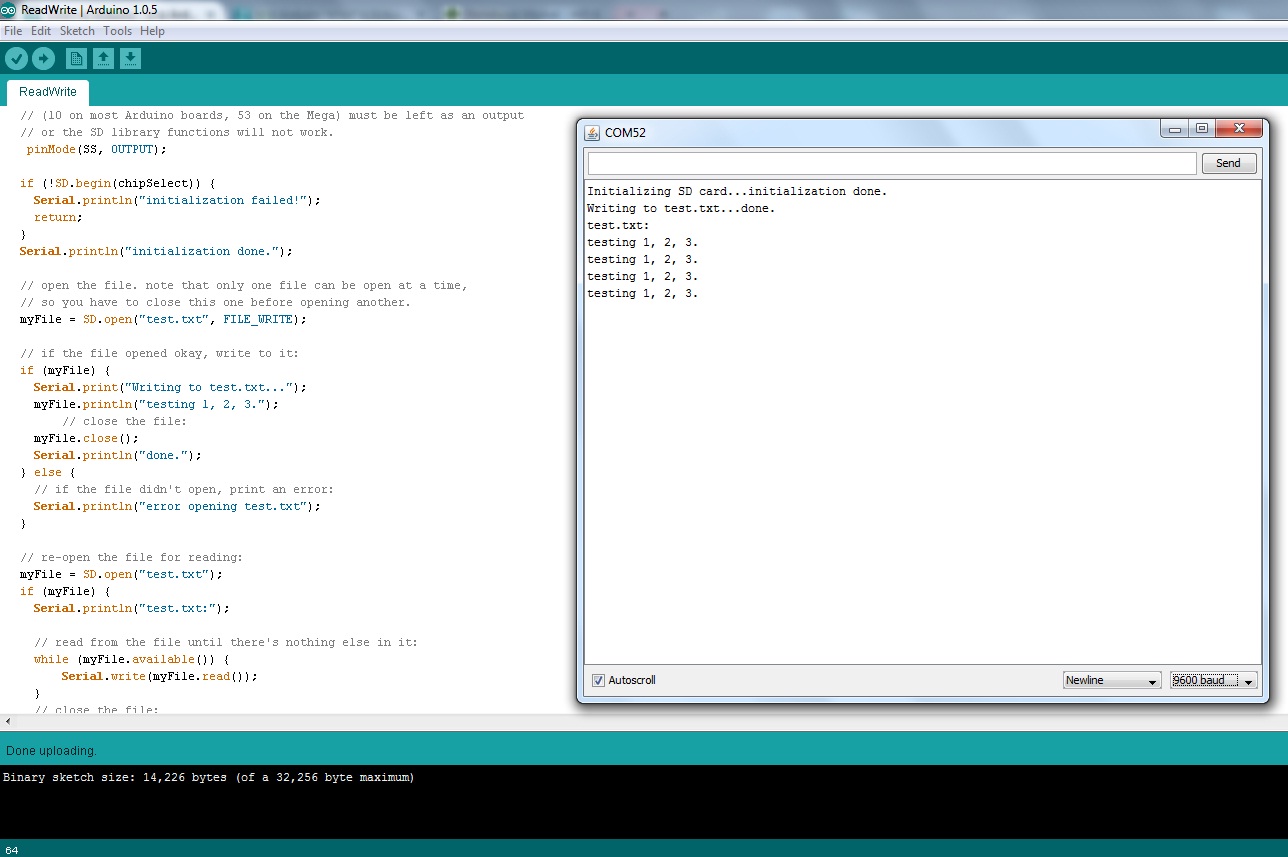Click the Arduino logo in title bar

8,10
